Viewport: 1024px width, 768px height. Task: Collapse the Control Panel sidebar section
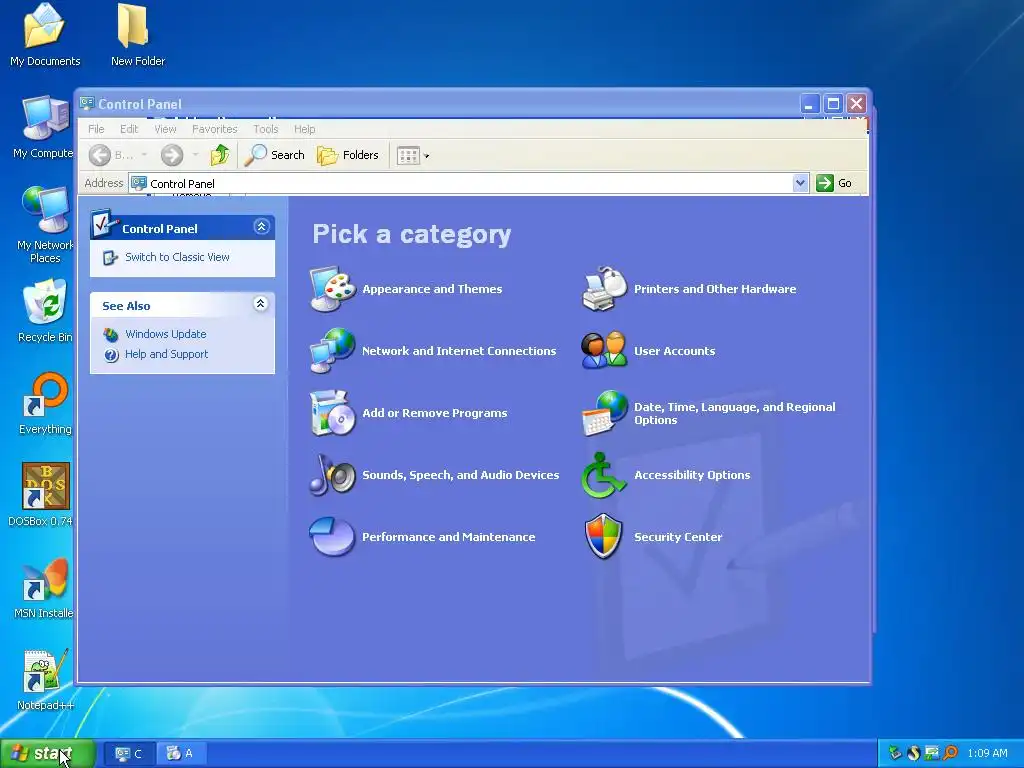click(x=261, y=227)
